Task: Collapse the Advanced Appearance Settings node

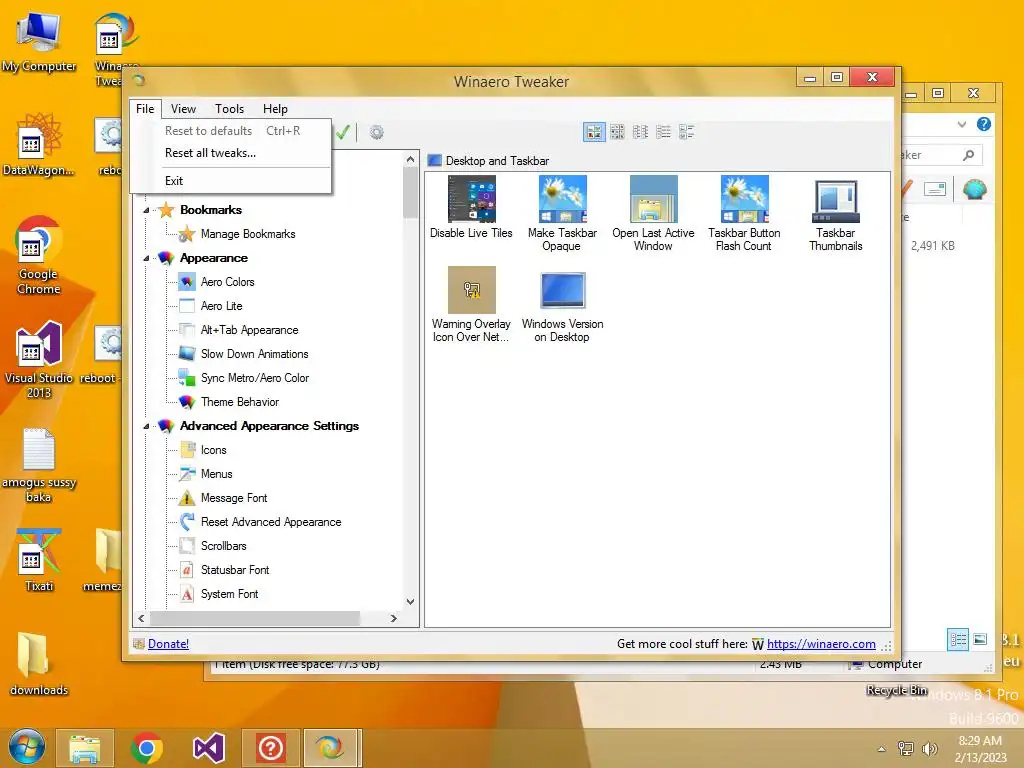Action: point(146,426)
